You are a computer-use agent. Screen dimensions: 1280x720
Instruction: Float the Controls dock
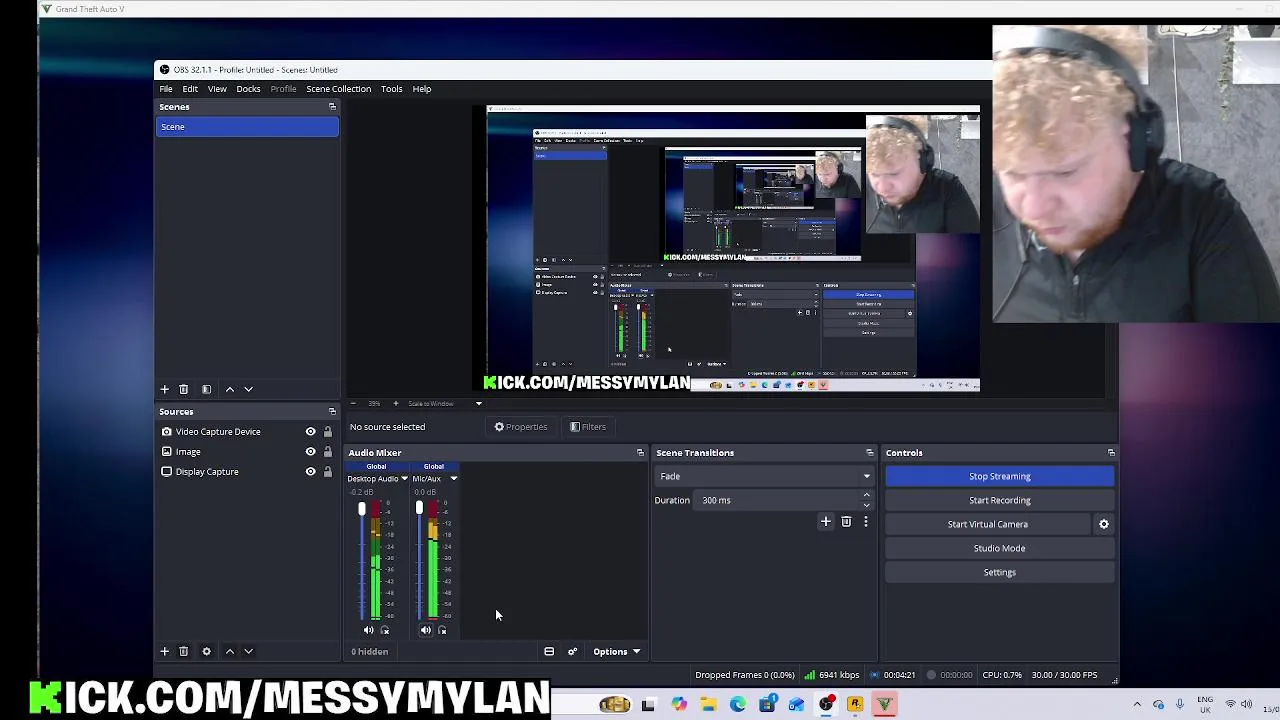tap(1110, 453)
